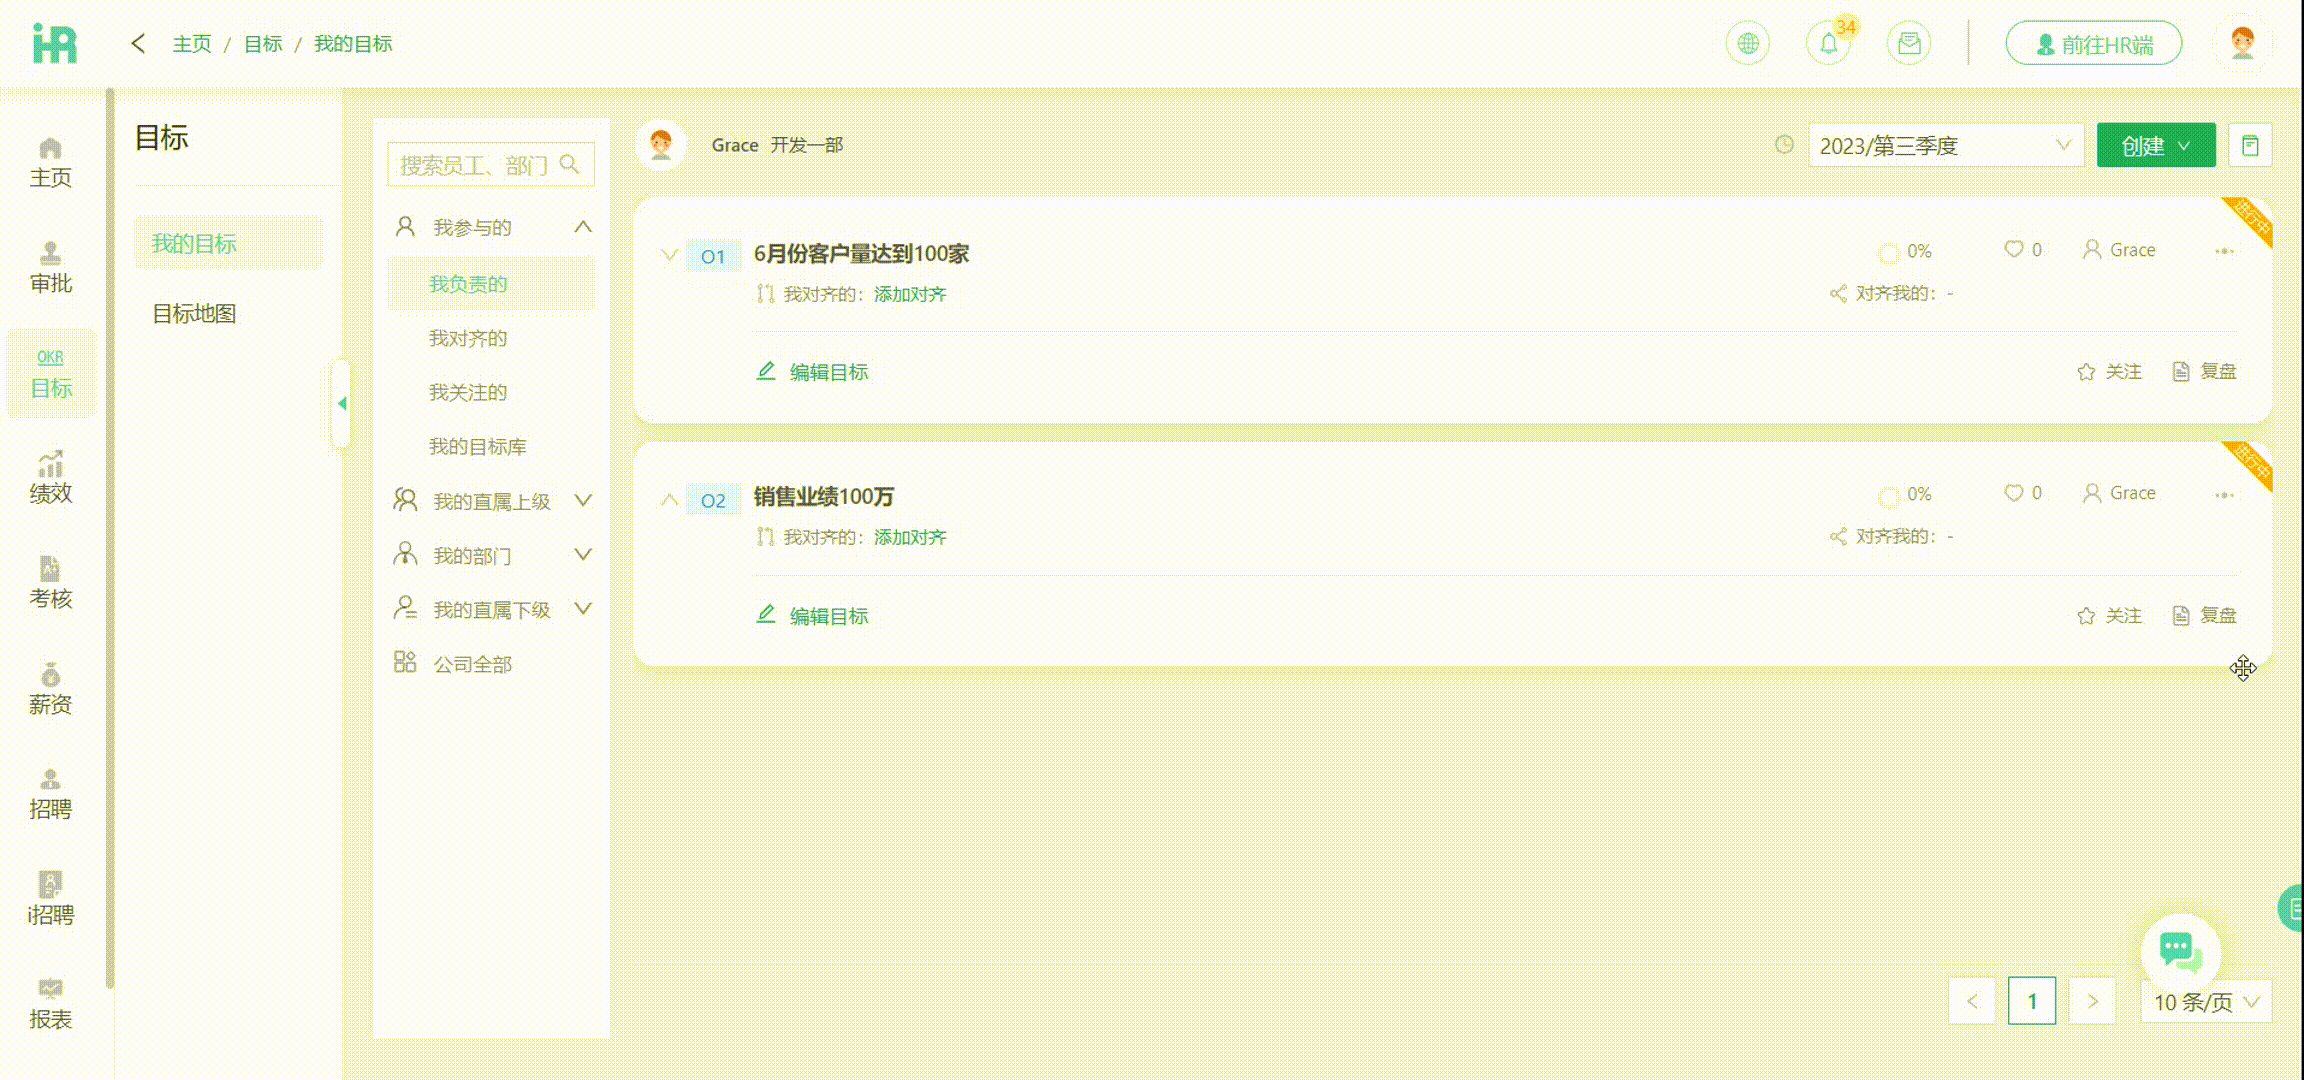The width and height of the screenshot is (2304, 1080).
Task: Open the 创建 dropdown button
Action: [2156, 146]
